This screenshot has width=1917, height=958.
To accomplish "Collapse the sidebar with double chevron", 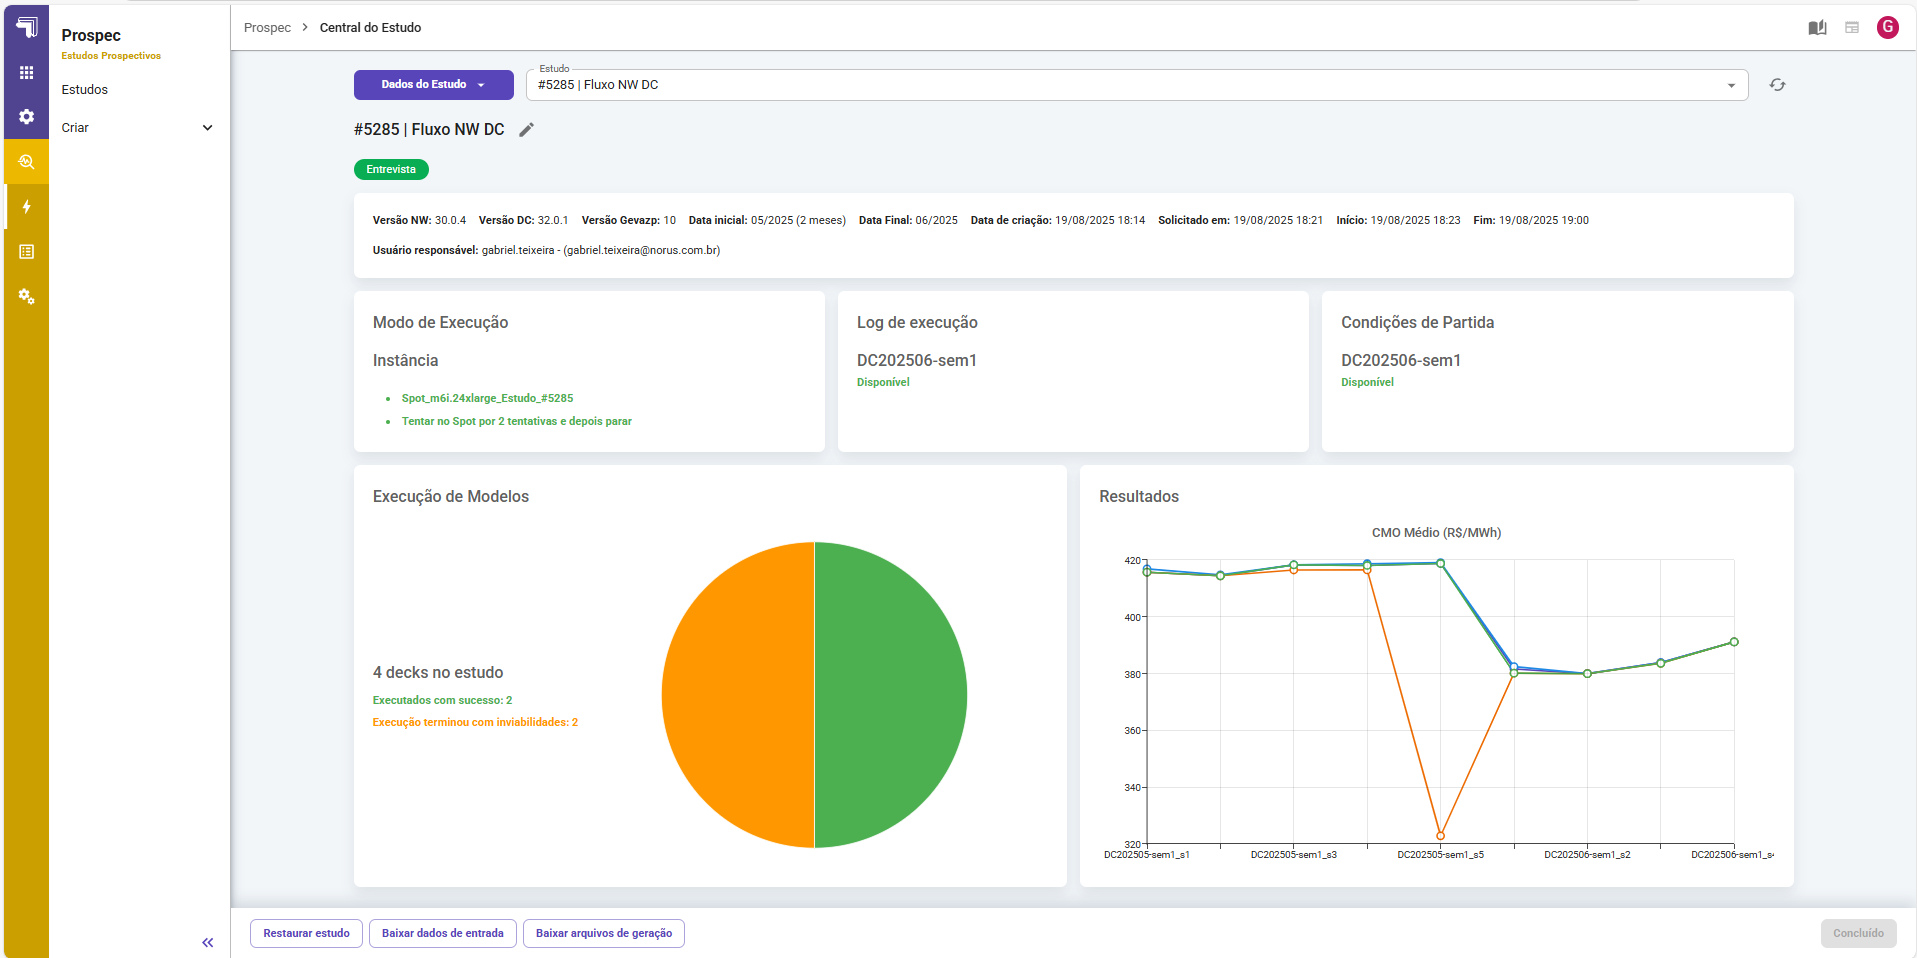I will point(208,942).
